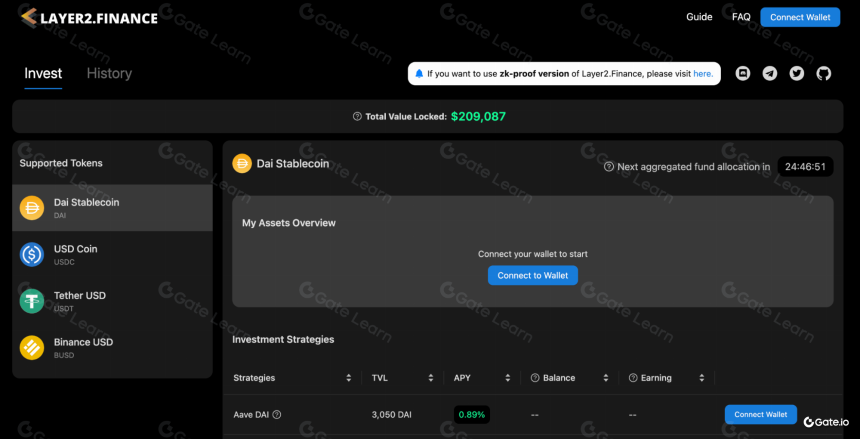860x439 pixels.
Task: Click the BUSD coin icon
Action: tap(32, 348)
